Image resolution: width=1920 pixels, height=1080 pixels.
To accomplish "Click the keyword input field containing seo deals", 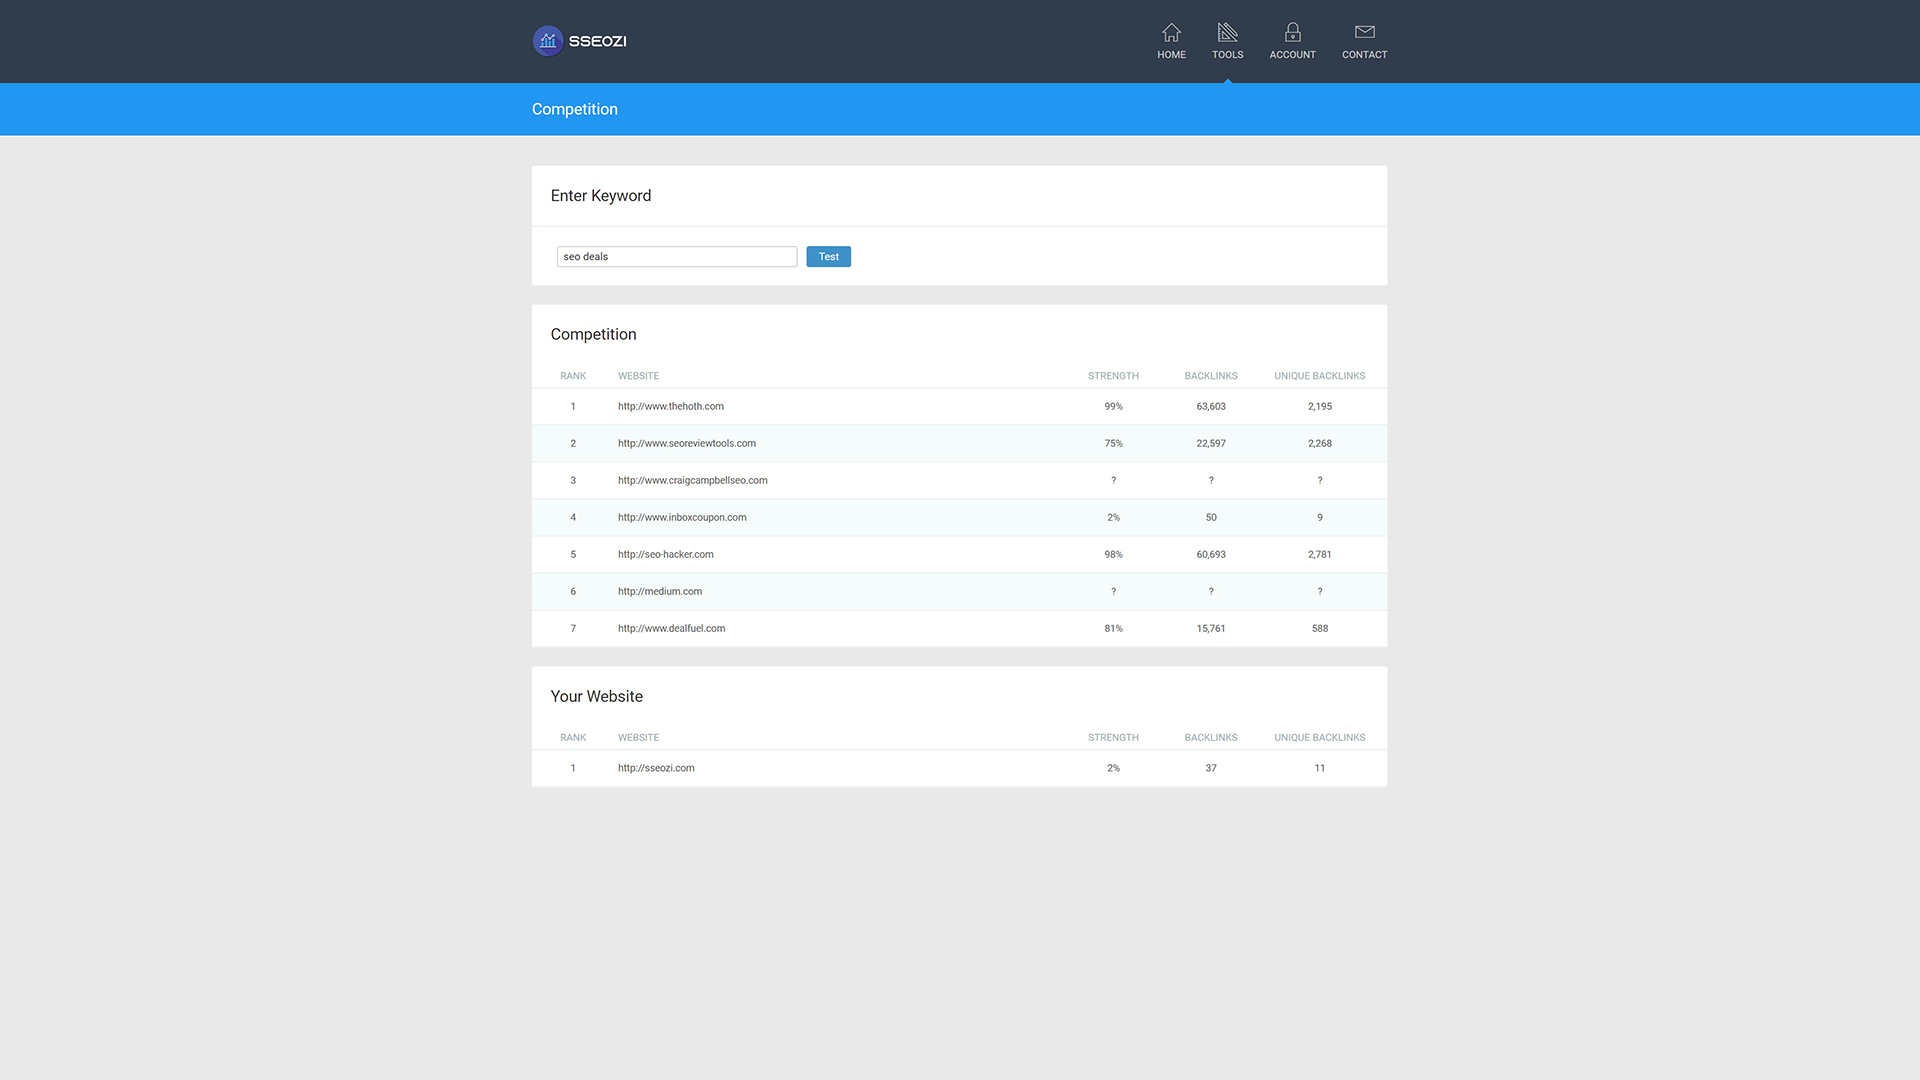I will pos(677,257).
